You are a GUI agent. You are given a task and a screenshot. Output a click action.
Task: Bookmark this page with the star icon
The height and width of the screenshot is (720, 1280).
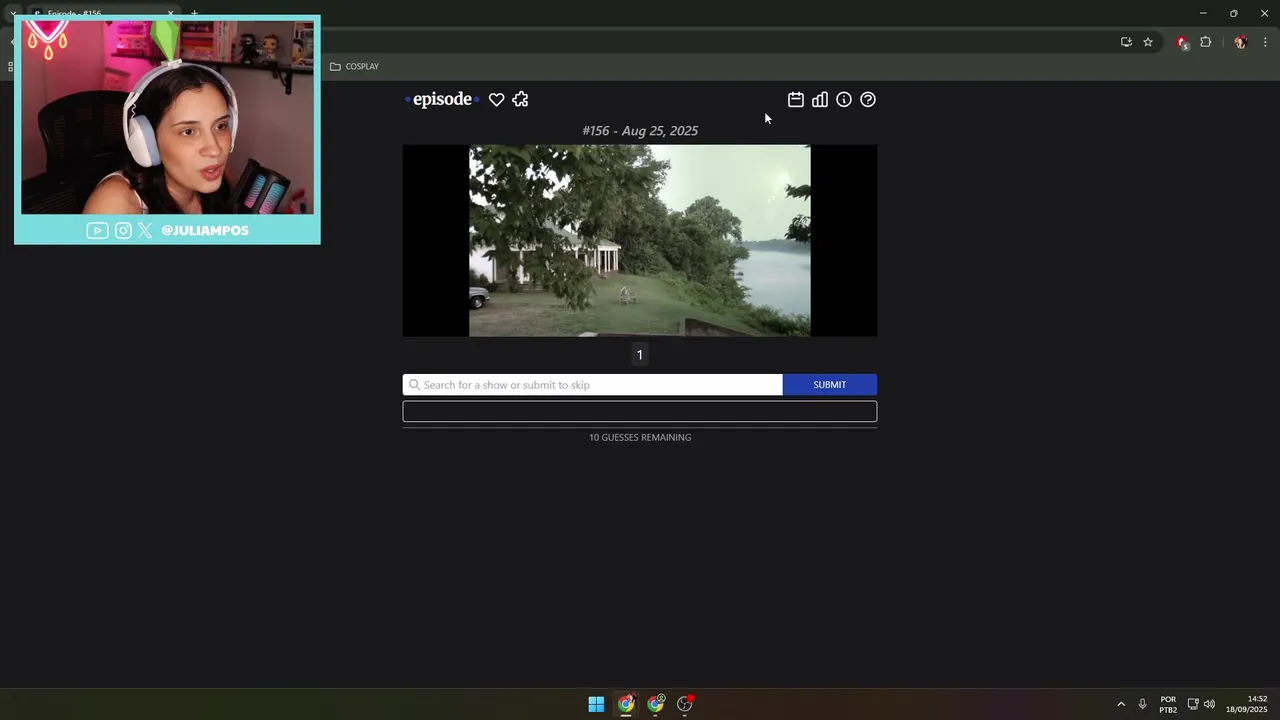tap(1148, 42)
